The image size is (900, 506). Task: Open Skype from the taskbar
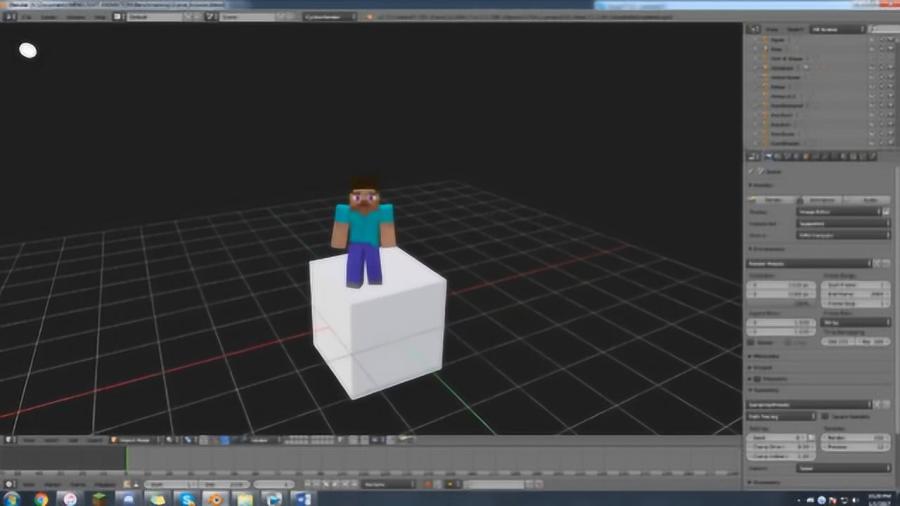[187, 499]
